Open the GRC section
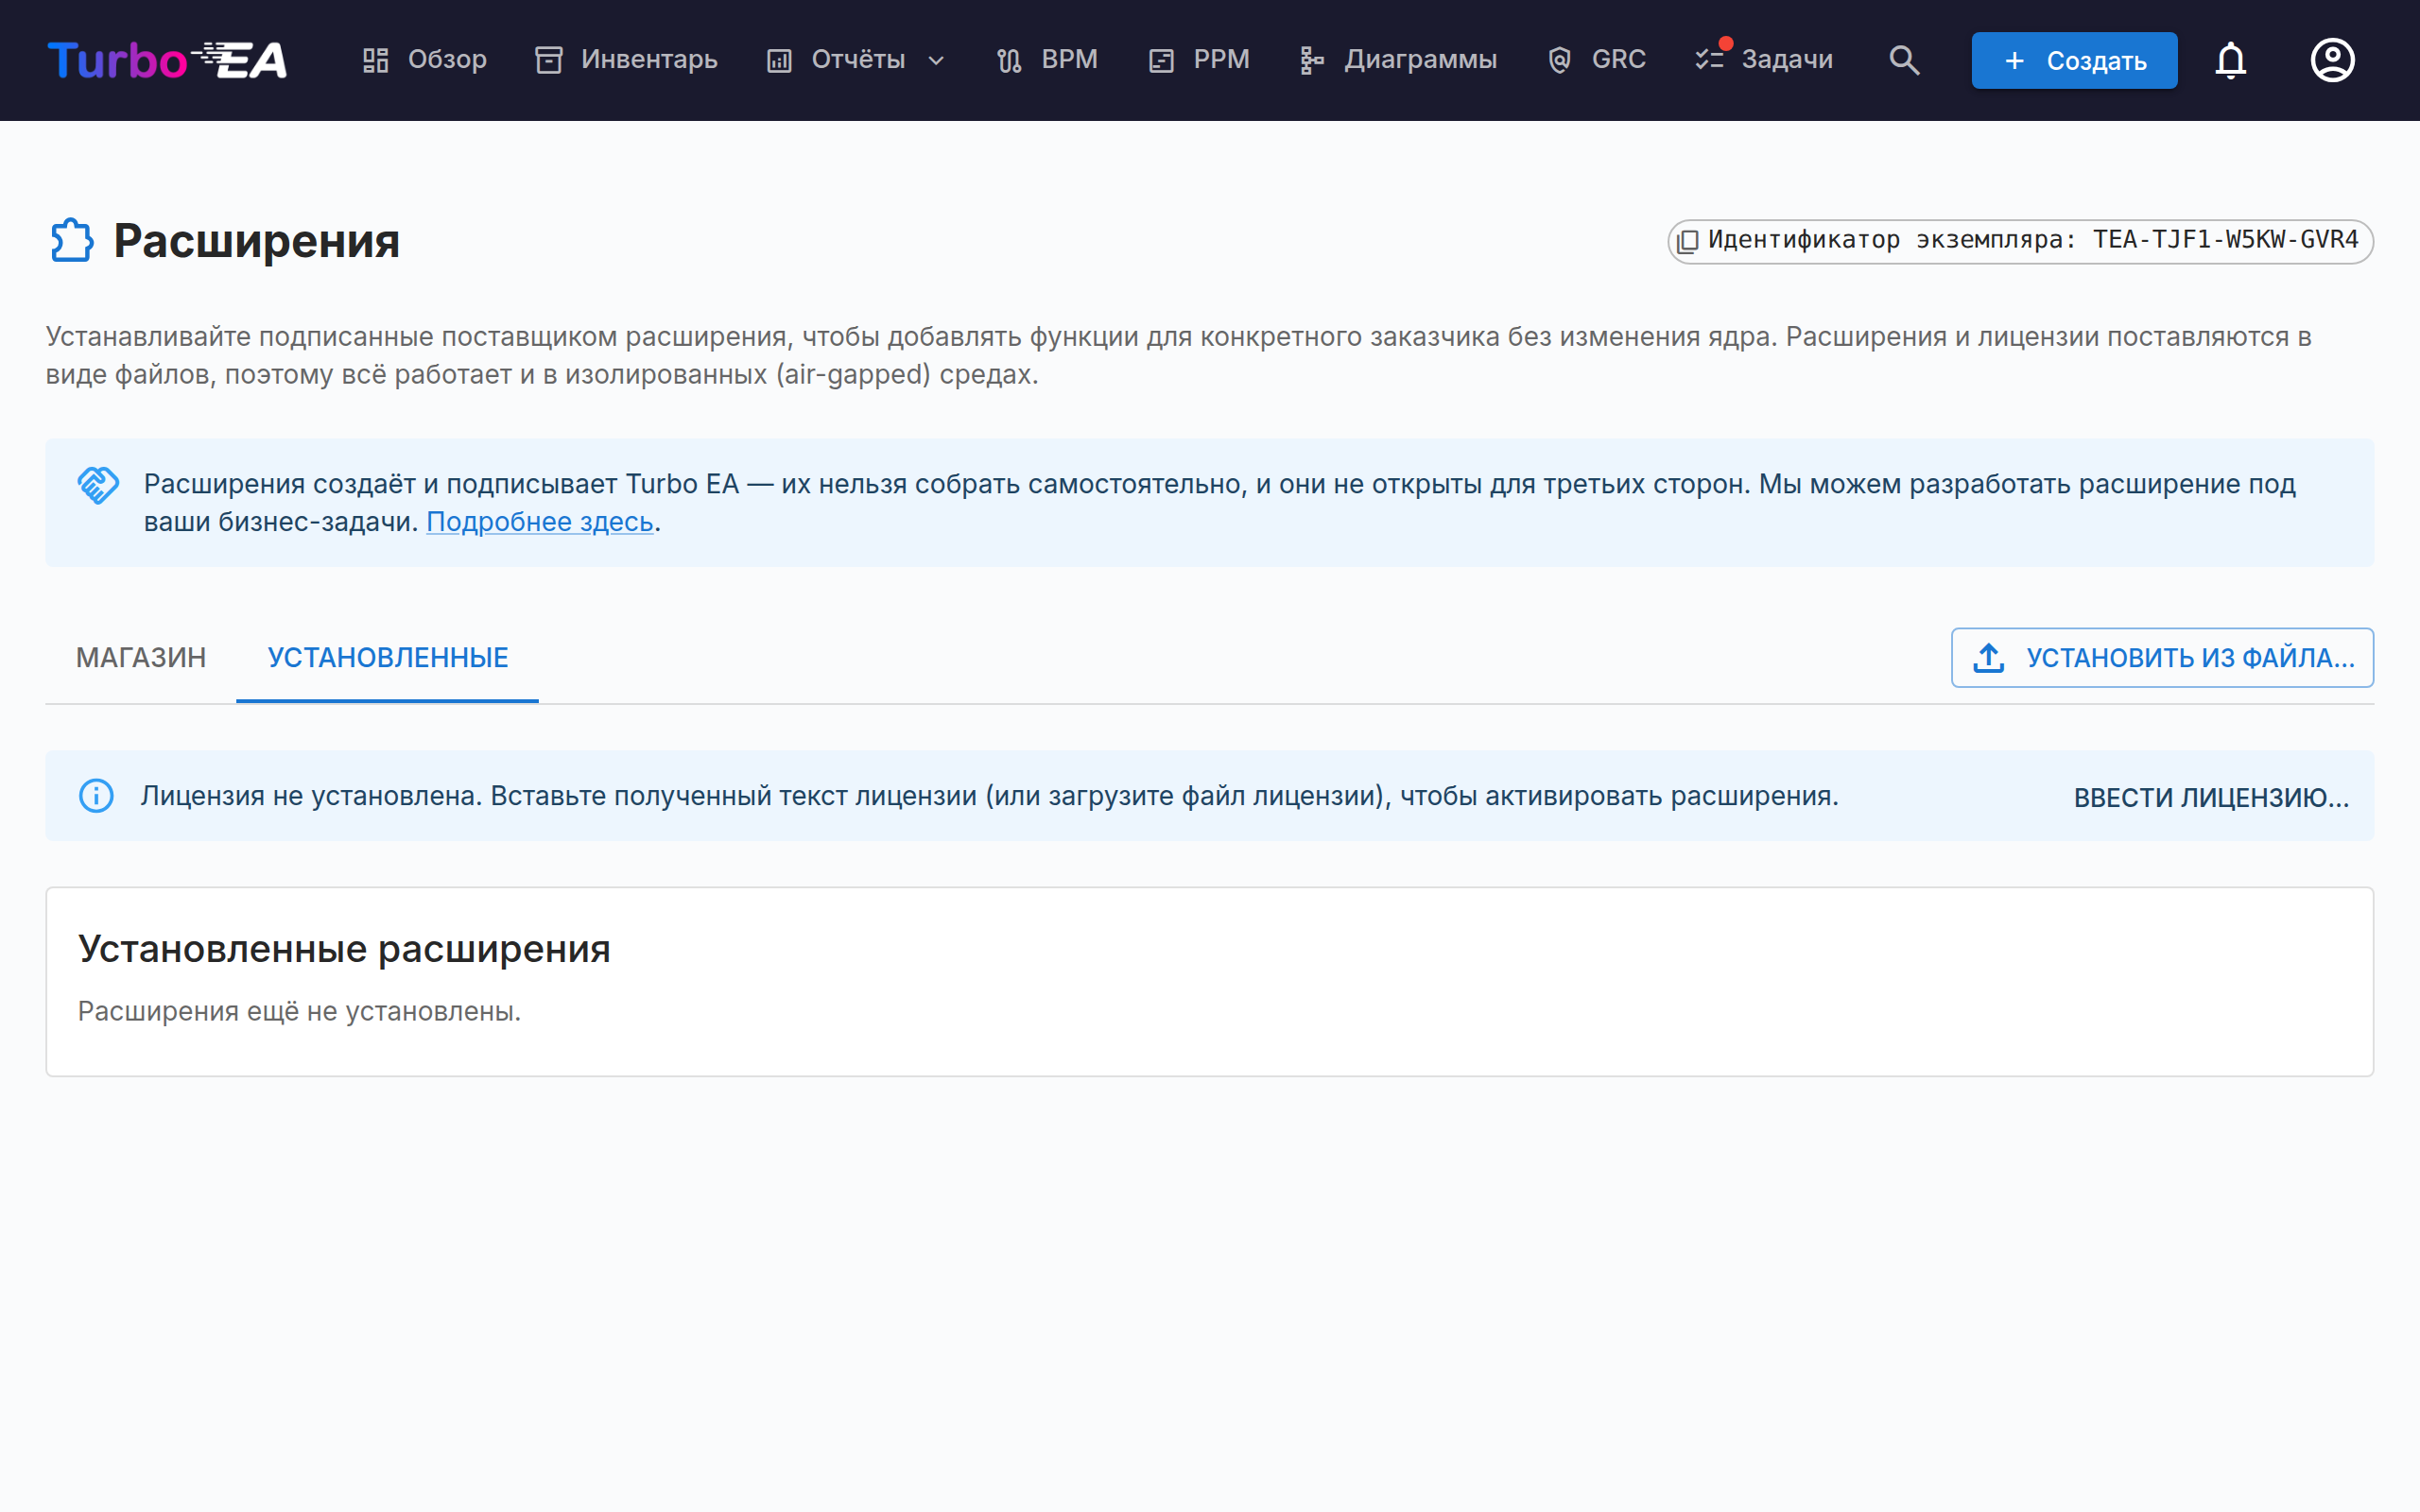 coord(1597,60)
